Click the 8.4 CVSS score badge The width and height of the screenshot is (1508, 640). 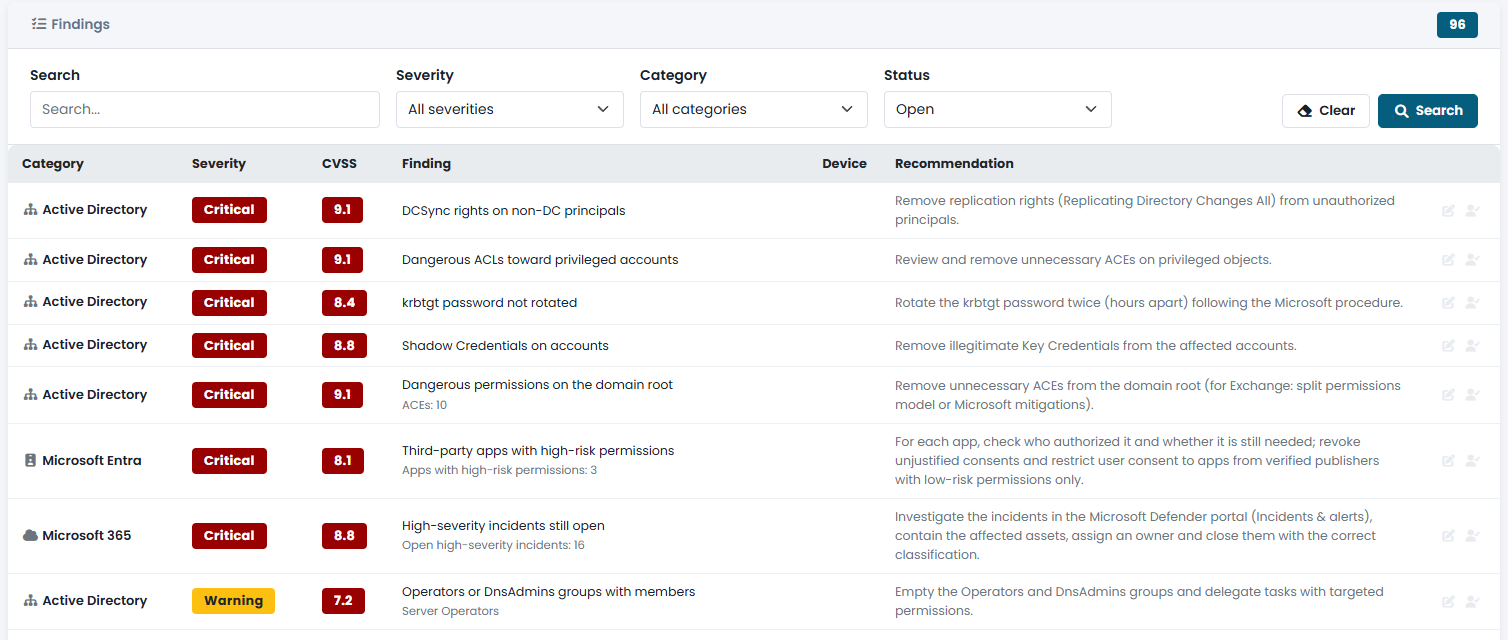coord(343,303)
